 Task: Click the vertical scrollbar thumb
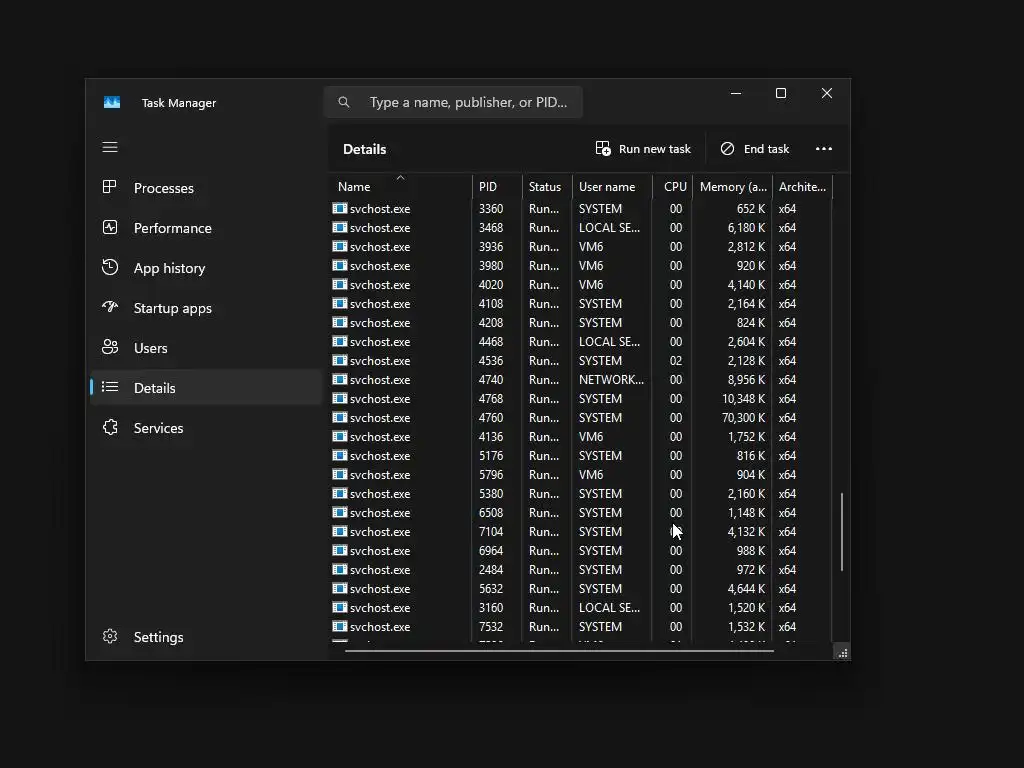(x=842, y=532)
